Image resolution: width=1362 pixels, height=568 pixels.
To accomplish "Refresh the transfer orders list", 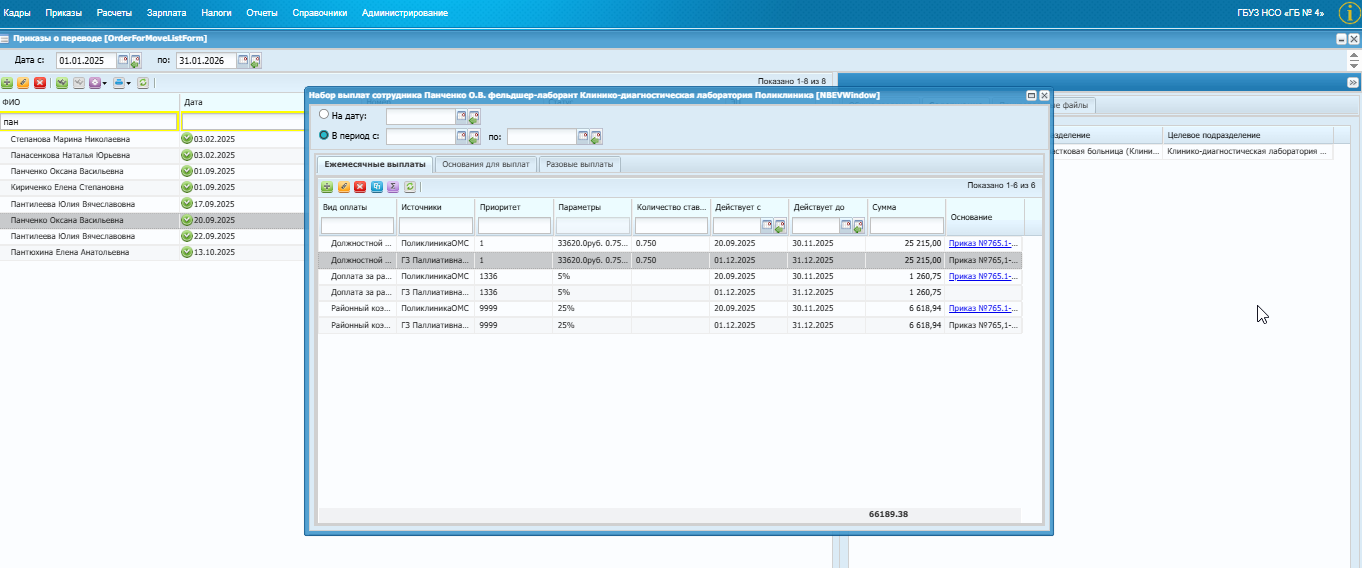I will pos(143,83).
